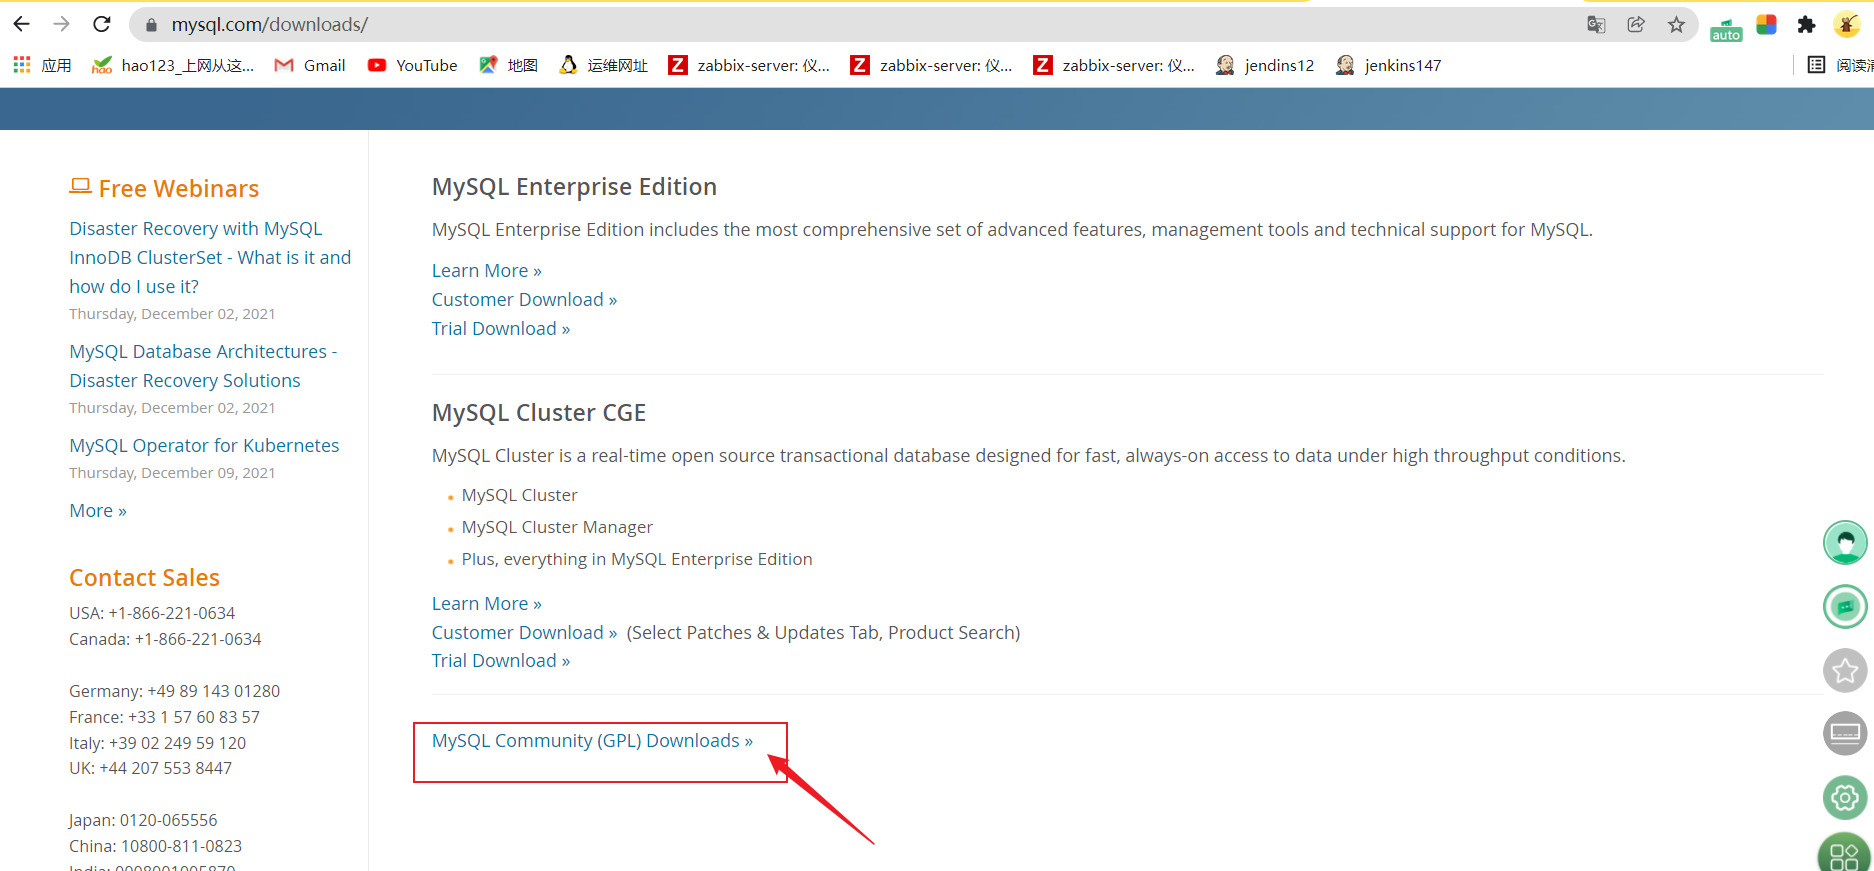Open MySQL Community (GPL) Downloads link

(592, 740)
